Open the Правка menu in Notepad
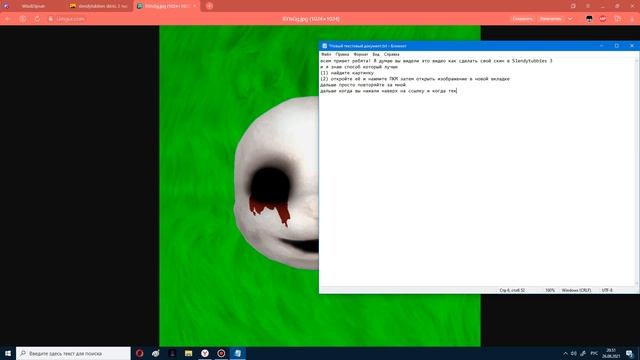The width and height of the screenshot is (640, 360). point(342,54)
